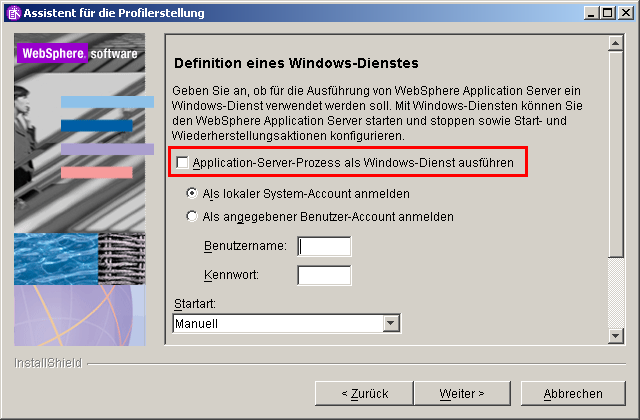Select Als lokaler System-Account anmelden
640x420 pixels.
(x=192, y=193)
